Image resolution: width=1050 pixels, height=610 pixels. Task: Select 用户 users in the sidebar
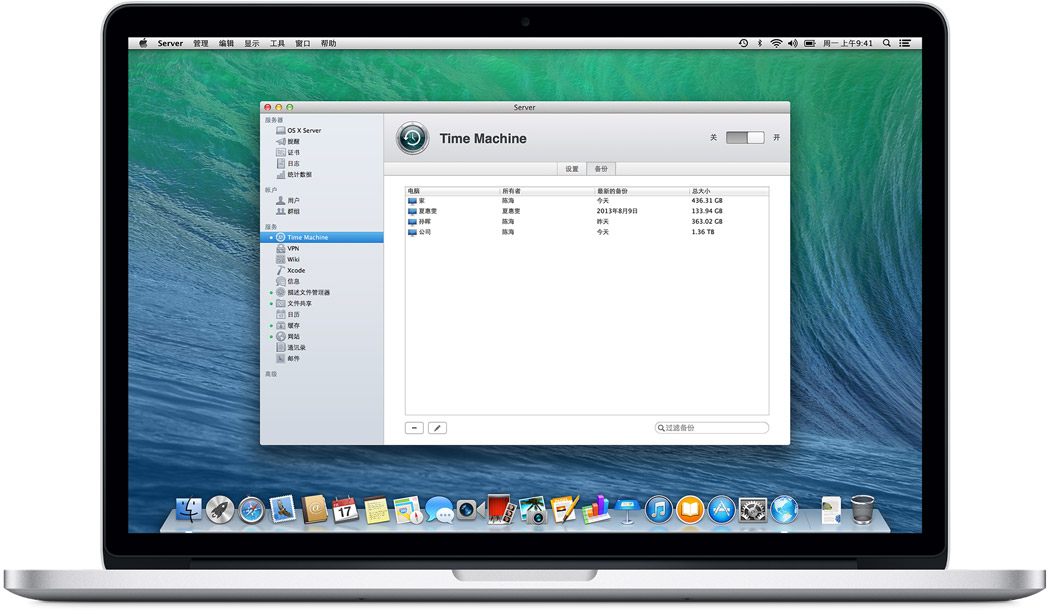tap(288, 200)
